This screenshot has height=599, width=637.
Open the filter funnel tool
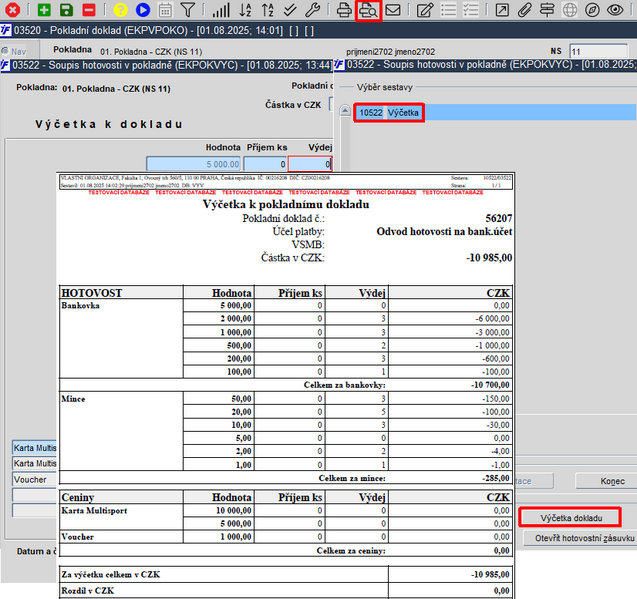click(188, 11)
